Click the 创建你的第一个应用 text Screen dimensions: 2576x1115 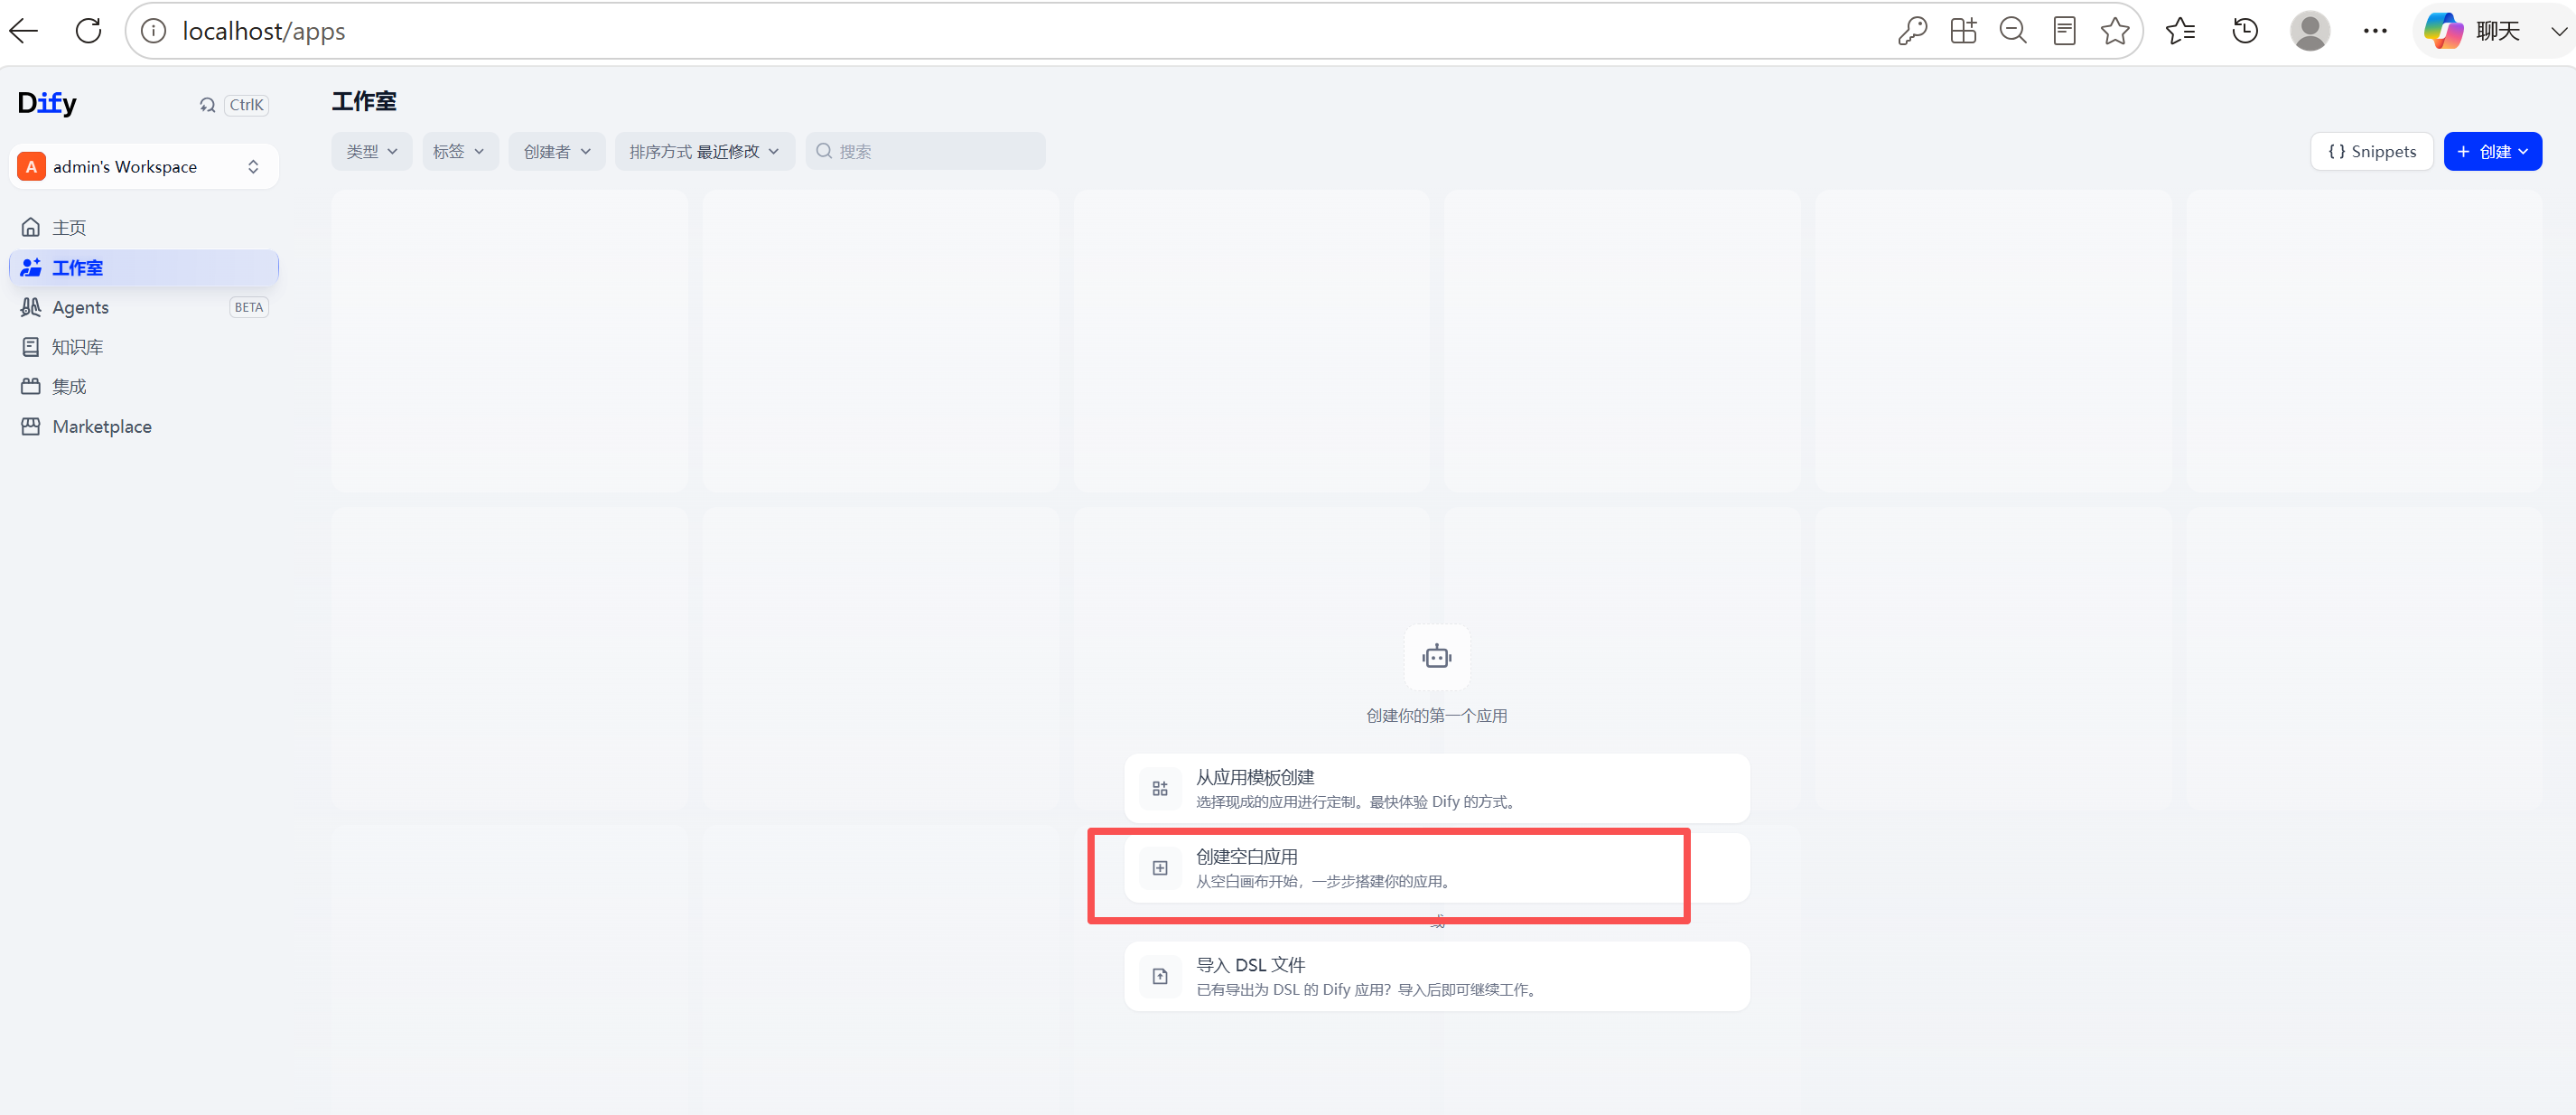1437,716
